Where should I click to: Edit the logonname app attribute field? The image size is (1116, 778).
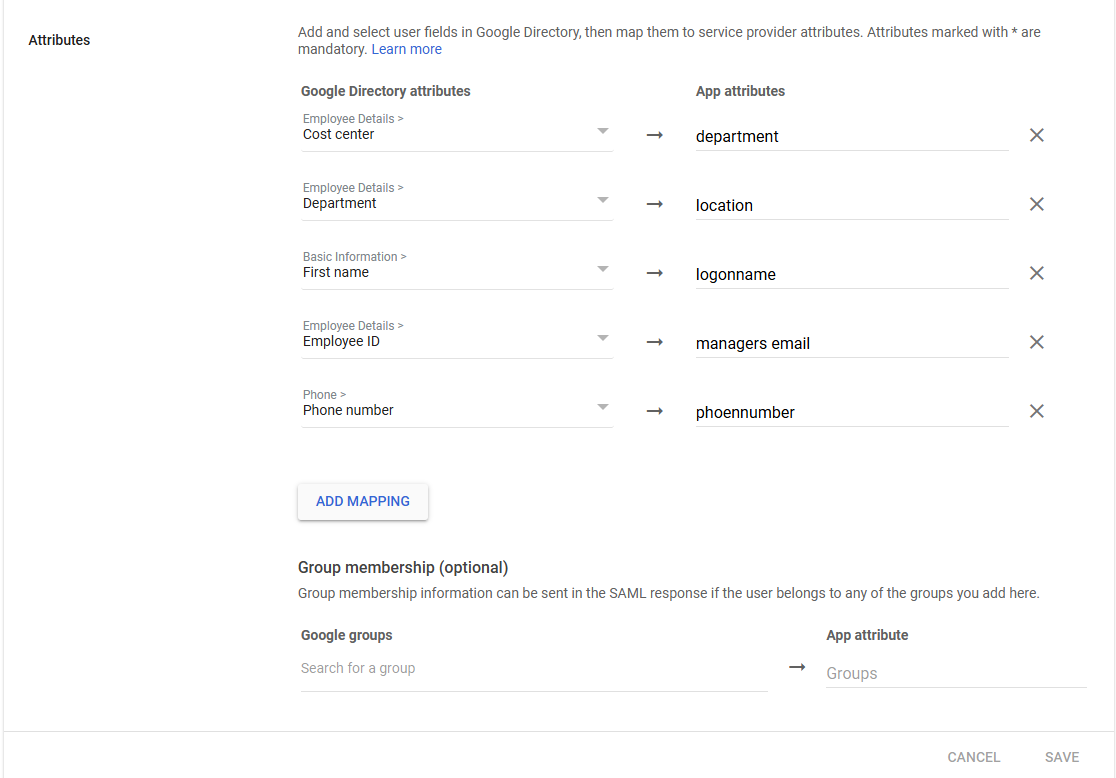click(851, 275)
